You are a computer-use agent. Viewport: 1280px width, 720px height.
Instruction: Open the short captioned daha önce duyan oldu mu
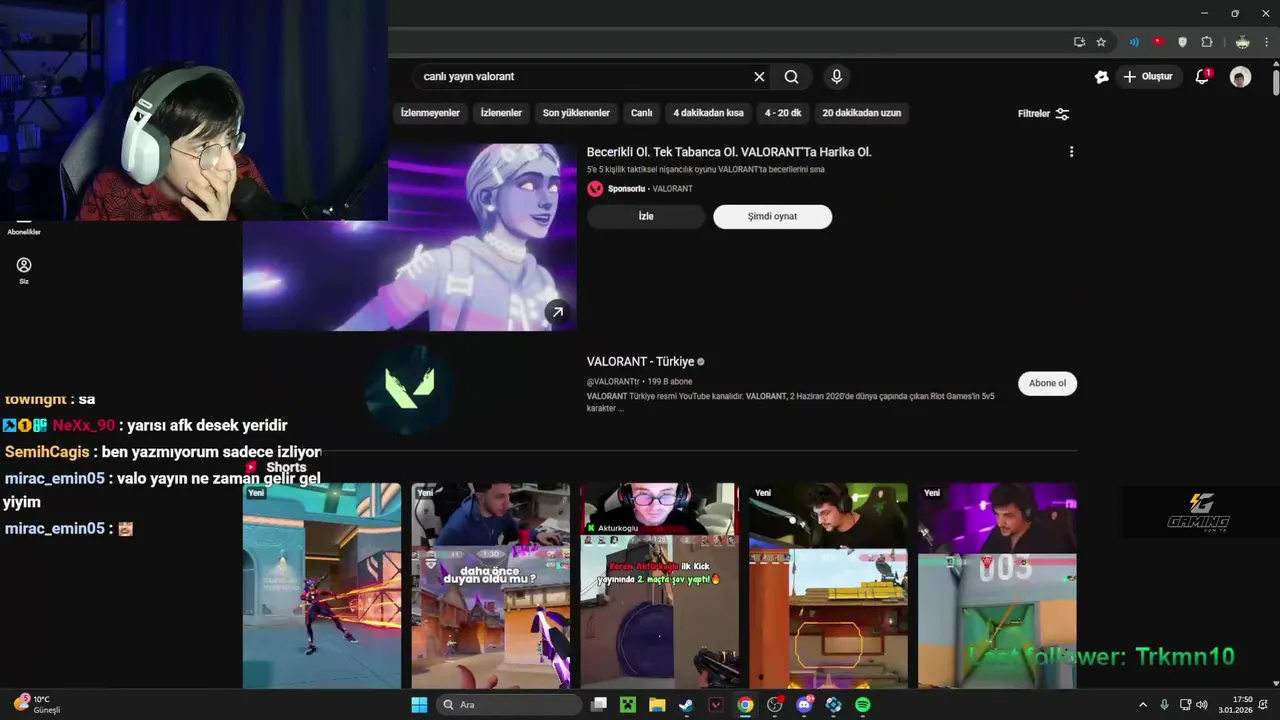(490, 586)
